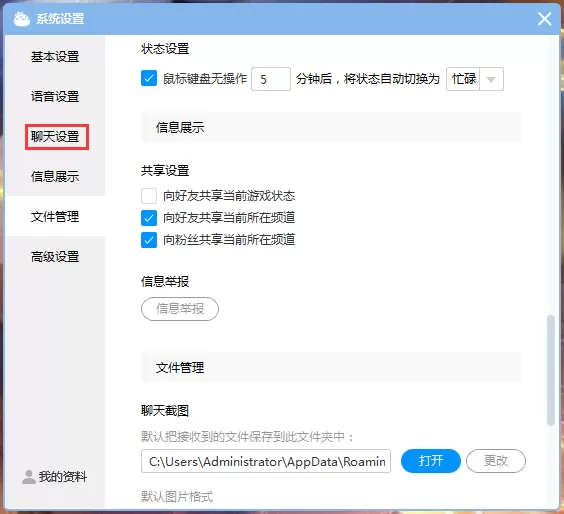Click the 信息举报 button
The height and width of the screenshot is (514, 564).
point(180,309)
